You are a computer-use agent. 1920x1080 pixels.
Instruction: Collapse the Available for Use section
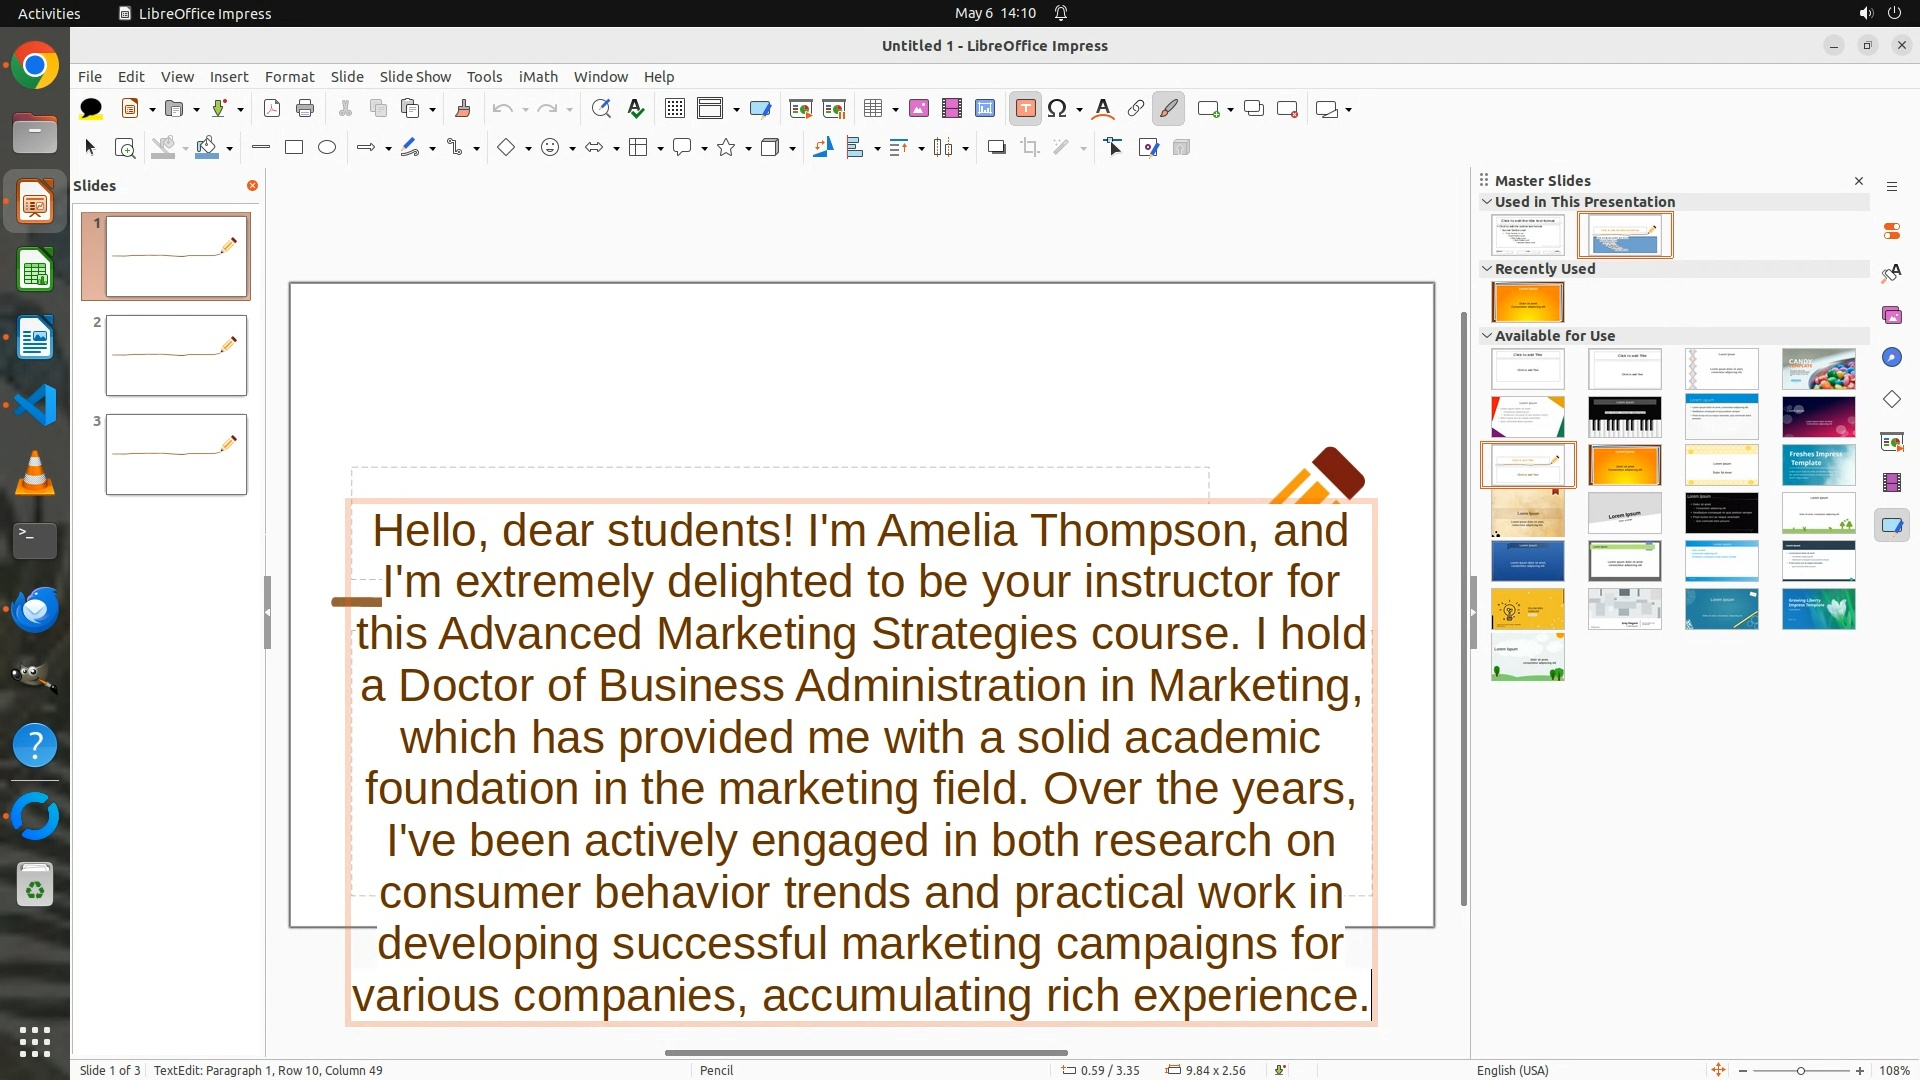pyautogui.click(x=1487, y=336)
